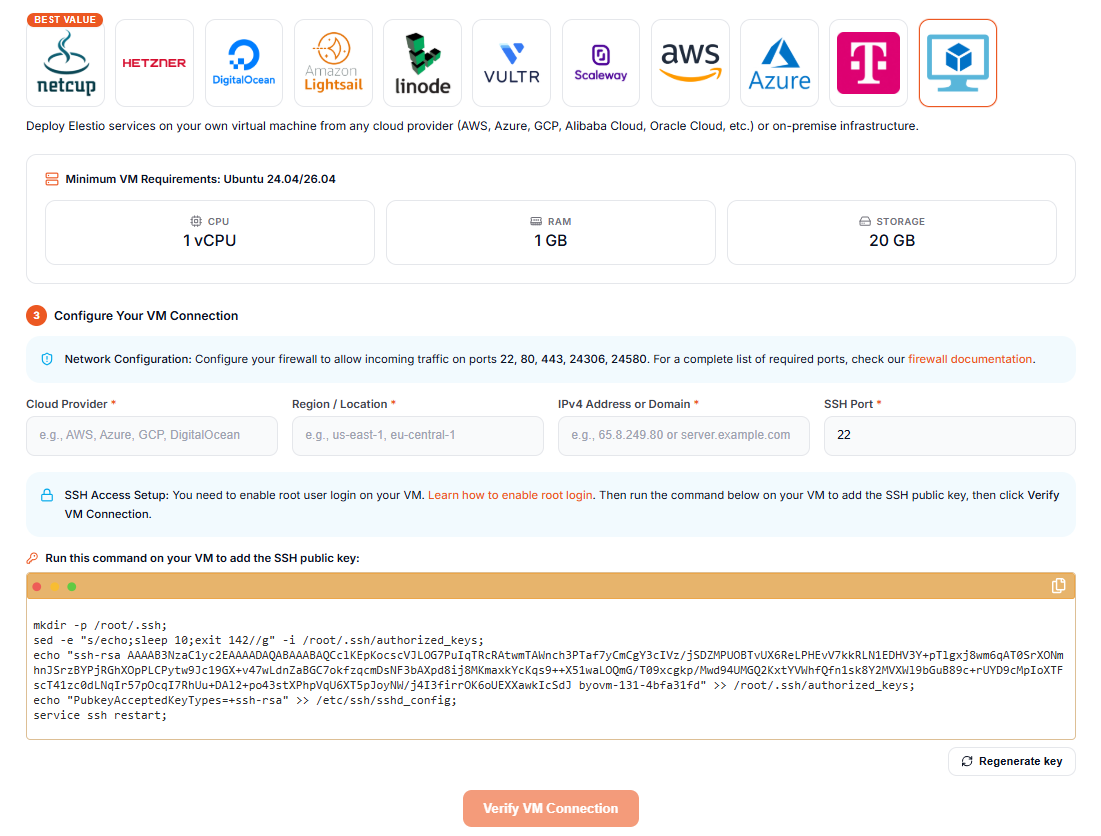Pick the AWS provider tile
The width and height of the screenshot is (1101, 836).
(x=690, y=63)
